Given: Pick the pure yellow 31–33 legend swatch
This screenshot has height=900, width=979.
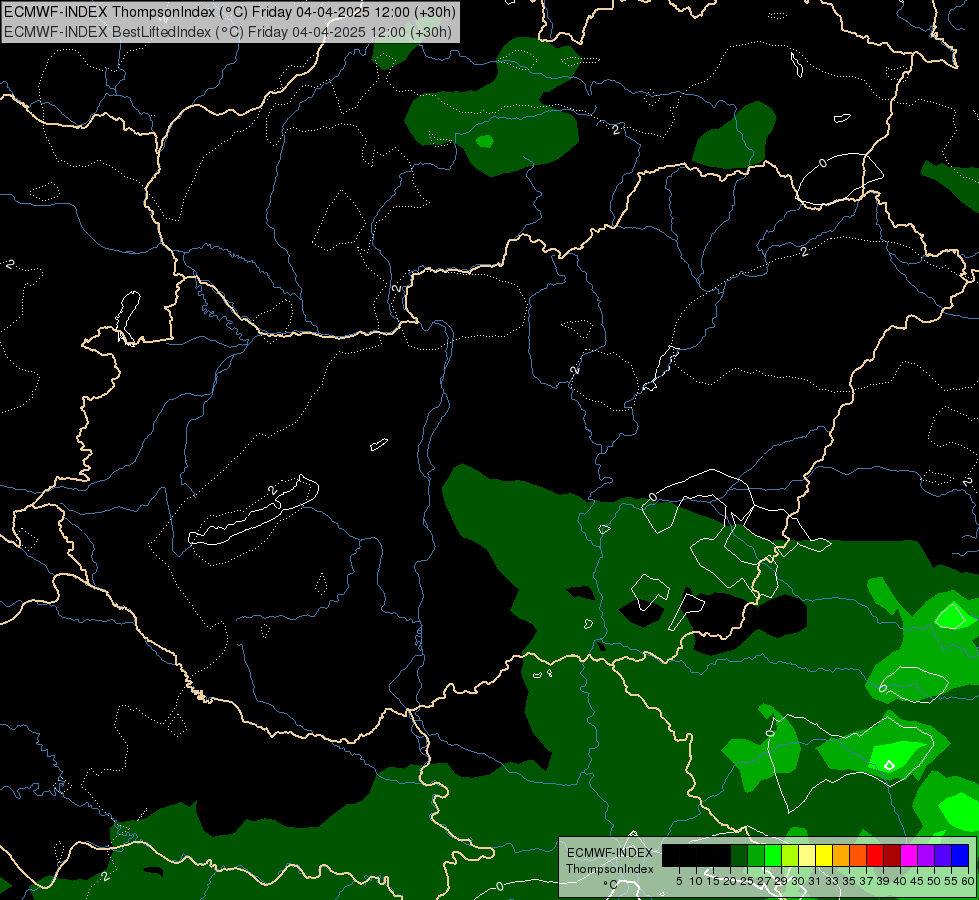Looking at the screenshot, I should pyautogui.click(x=824, y=855).
